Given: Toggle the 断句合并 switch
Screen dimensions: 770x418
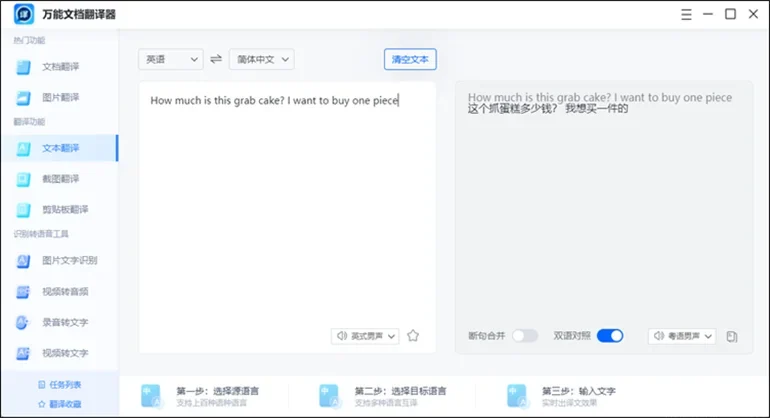Looking at the screenshot, I should 524,336.
